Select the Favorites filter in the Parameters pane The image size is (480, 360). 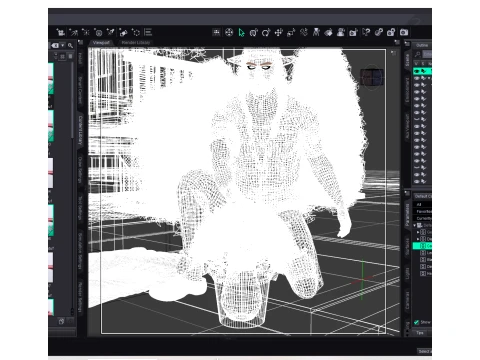pyautogui.click(x=422, y=211)
